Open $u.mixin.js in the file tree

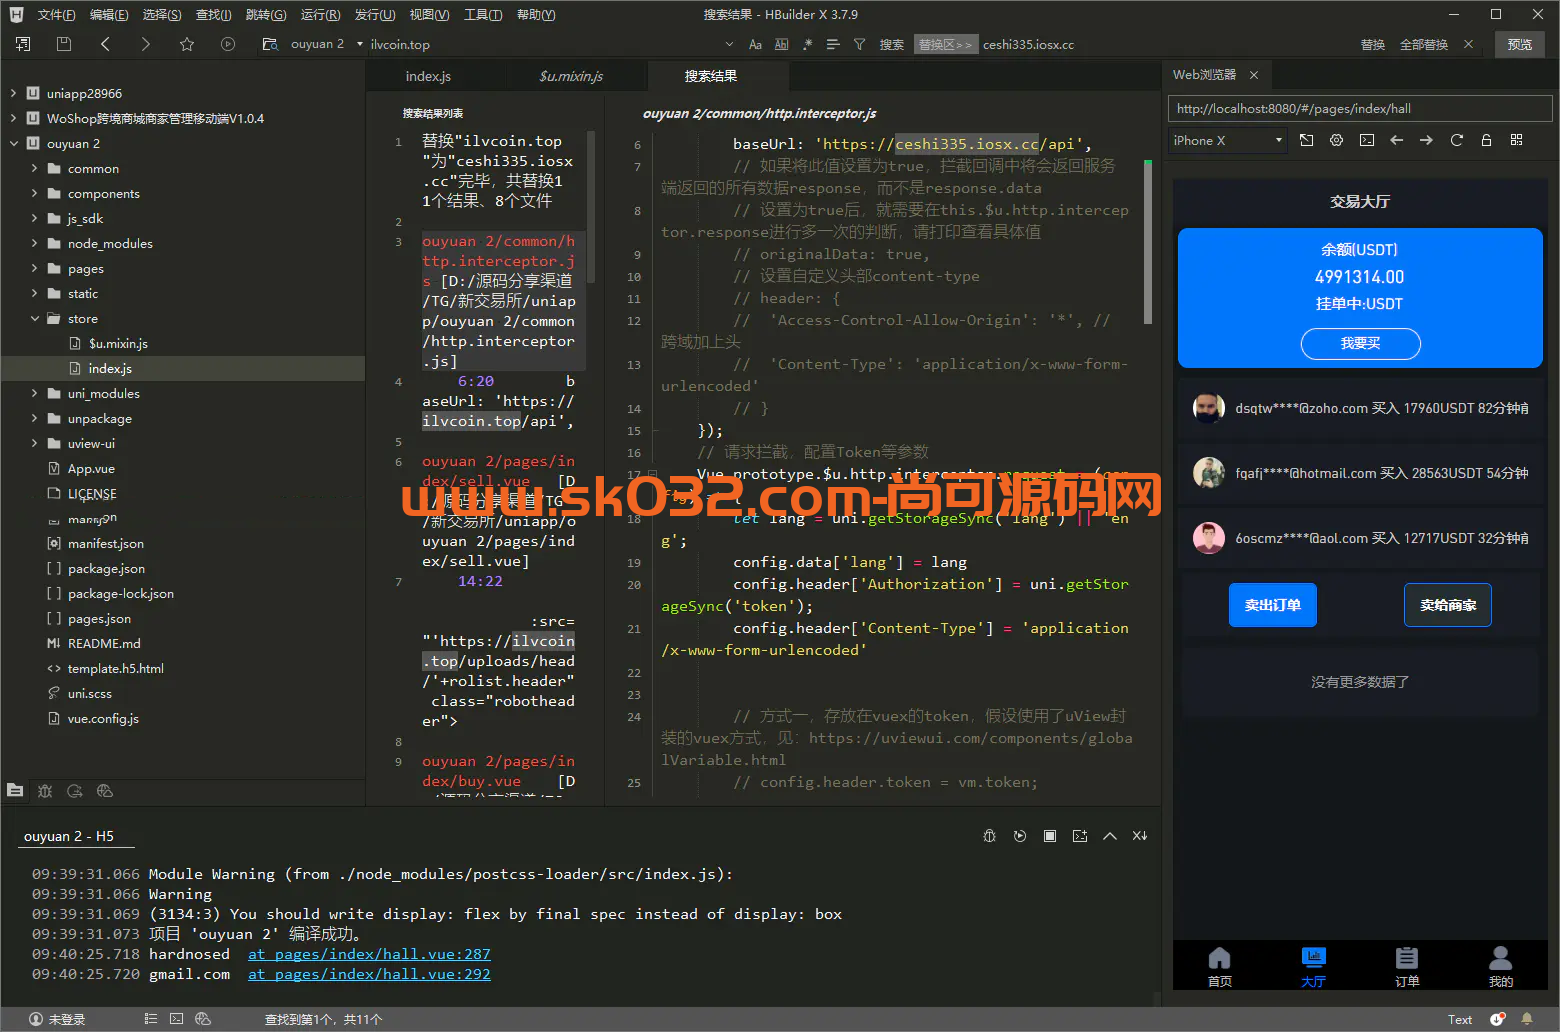pos(118,343)
